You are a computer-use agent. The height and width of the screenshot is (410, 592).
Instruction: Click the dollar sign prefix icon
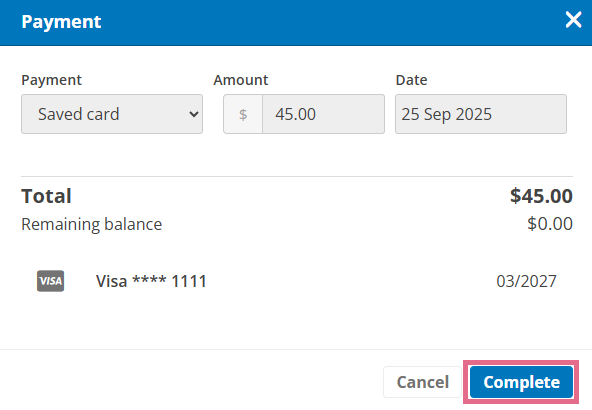(243, 114)
